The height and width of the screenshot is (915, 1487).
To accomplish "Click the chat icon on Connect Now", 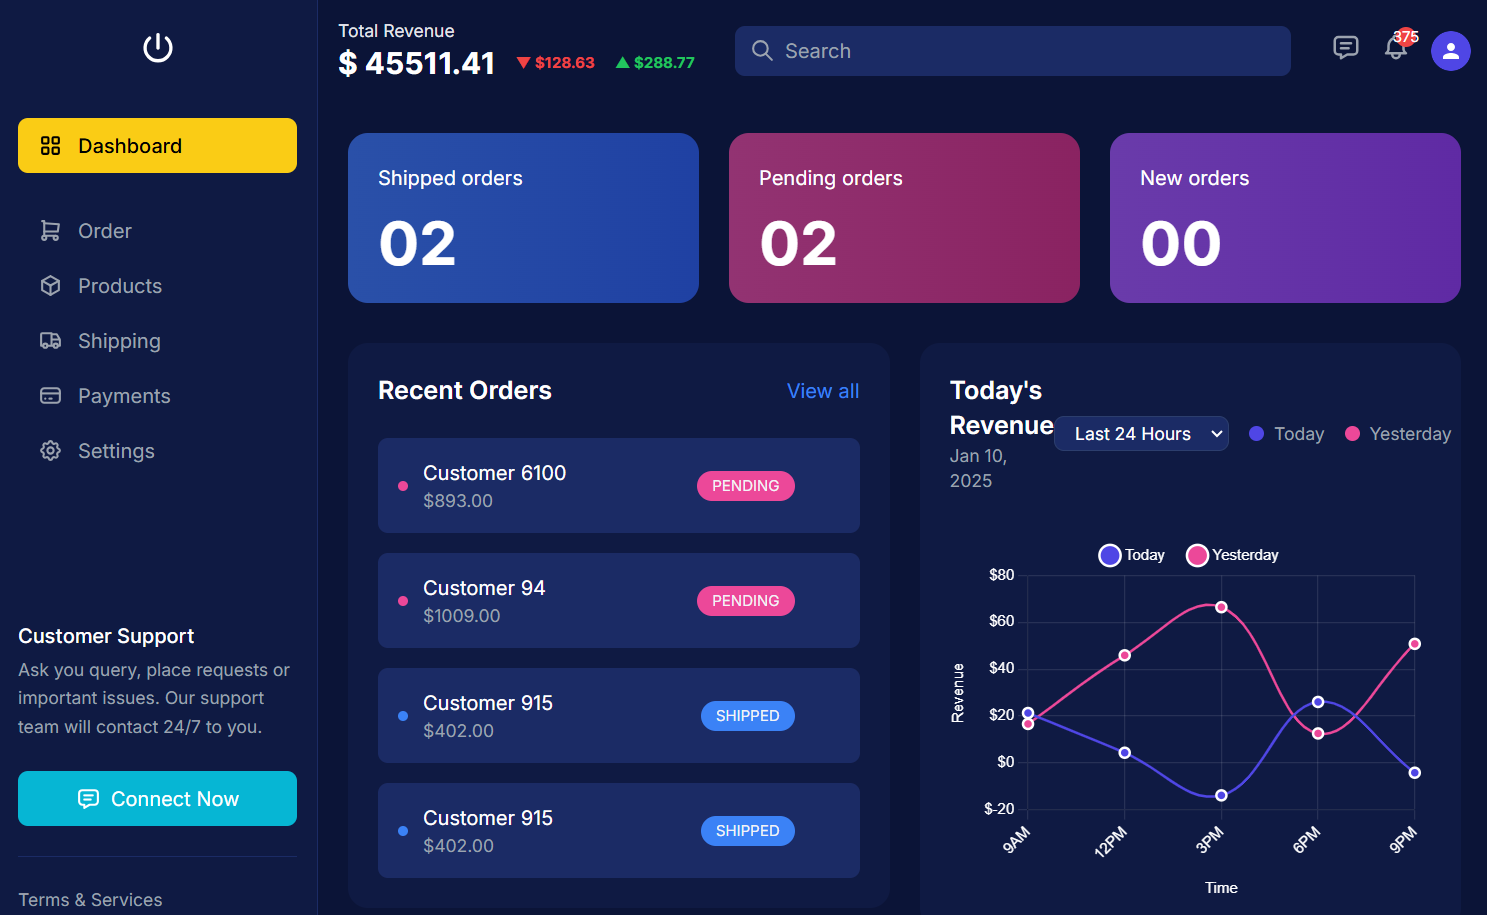I will click(x=88, y=799).
